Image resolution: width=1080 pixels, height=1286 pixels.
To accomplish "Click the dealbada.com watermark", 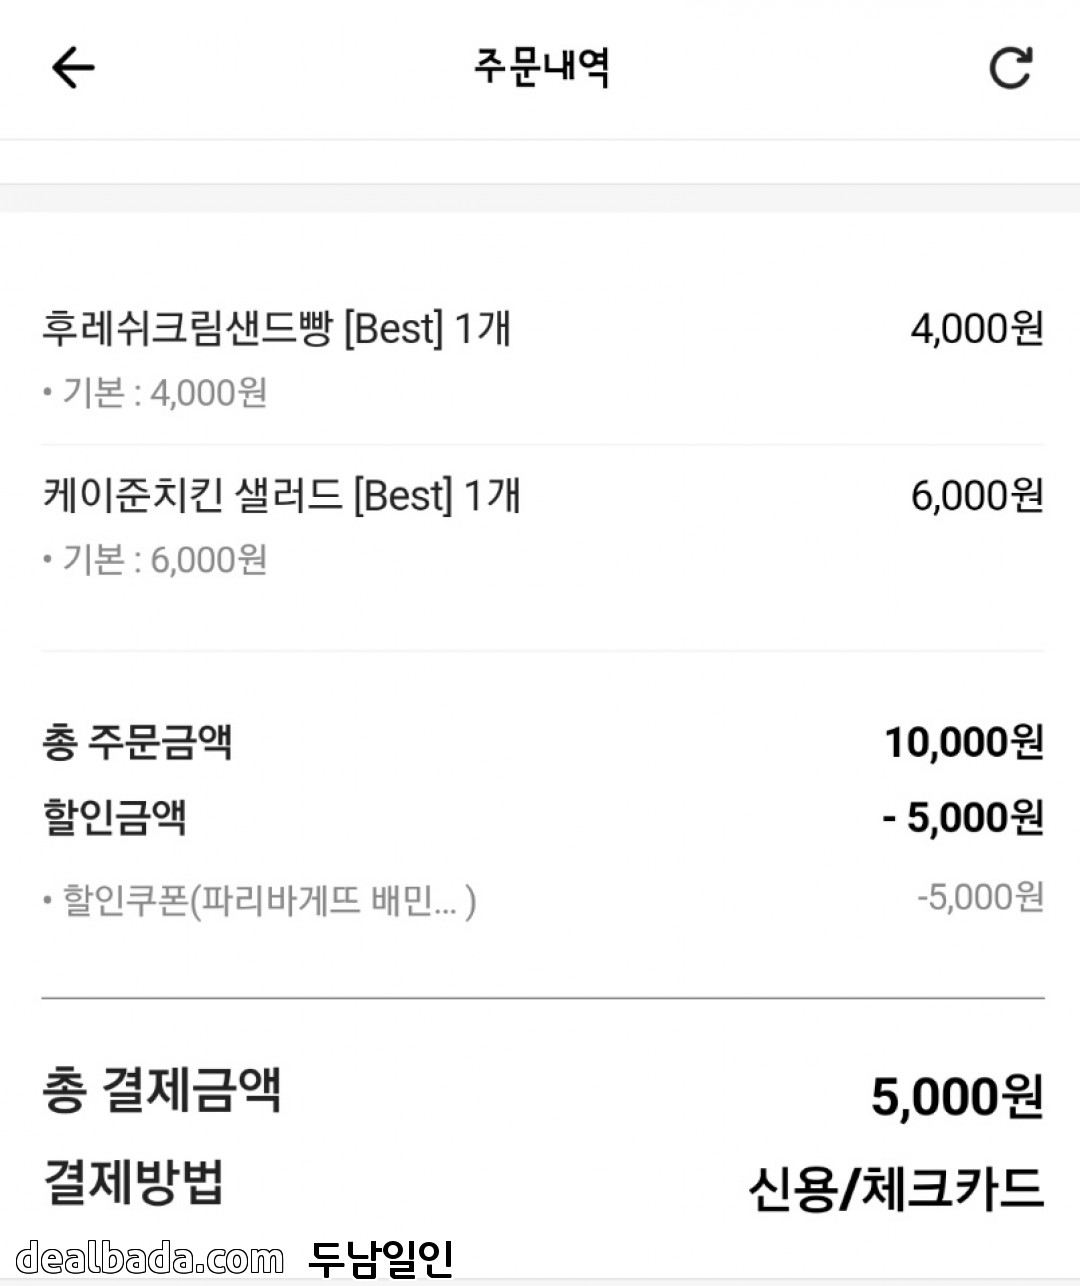I will coord(150,1258).
